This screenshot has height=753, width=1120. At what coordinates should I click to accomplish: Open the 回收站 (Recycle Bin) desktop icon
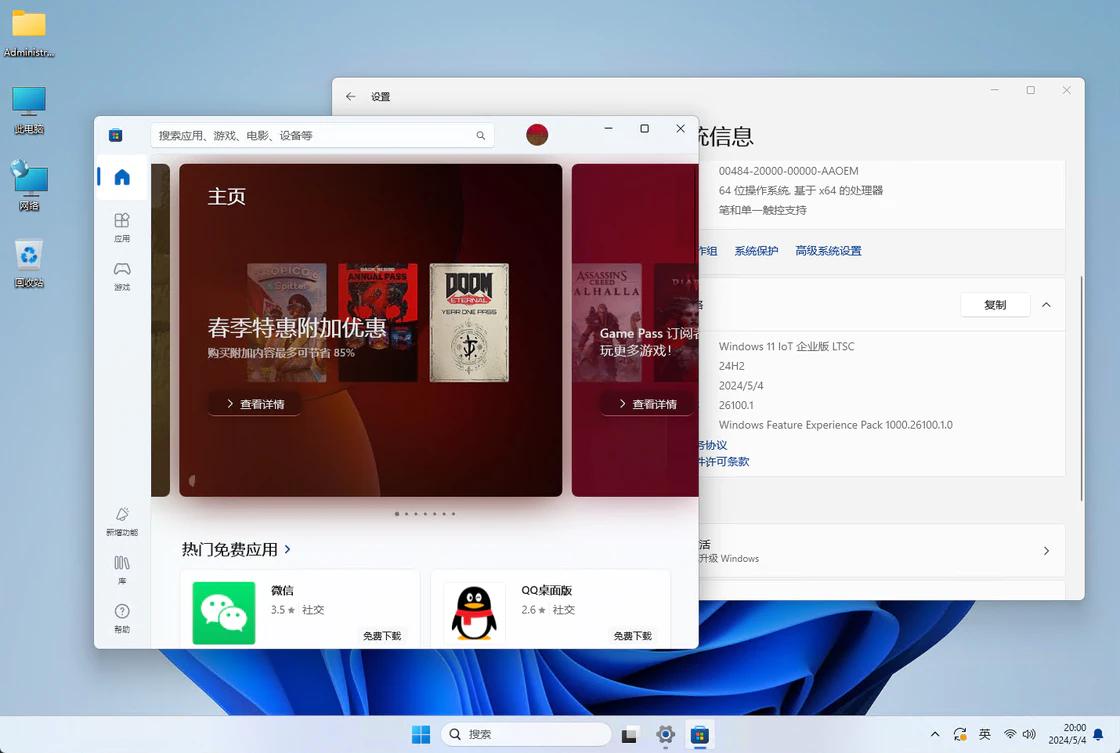29,256
